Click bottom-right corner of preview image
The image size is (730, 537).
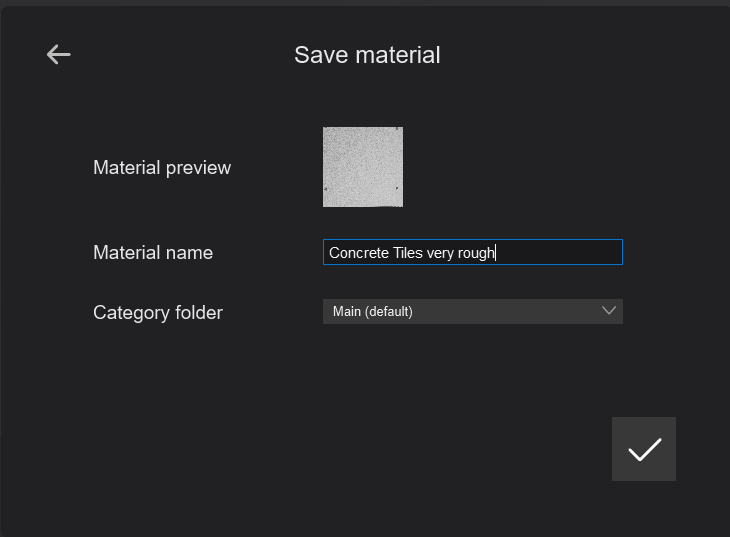pos(399,203)
